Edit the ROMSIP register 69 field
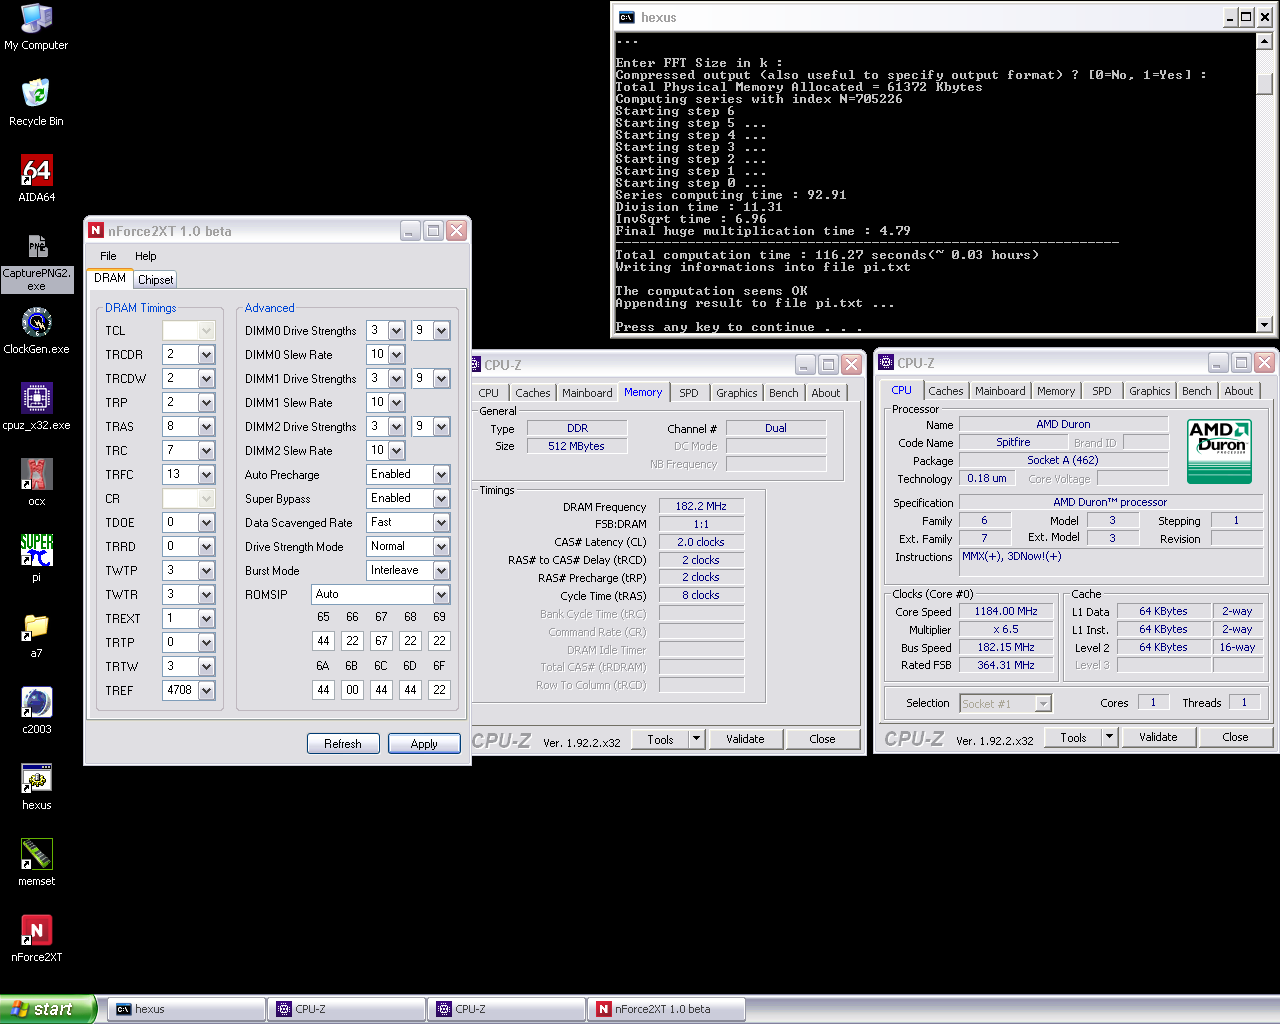 pyautogui.click(x=439, y=641)
